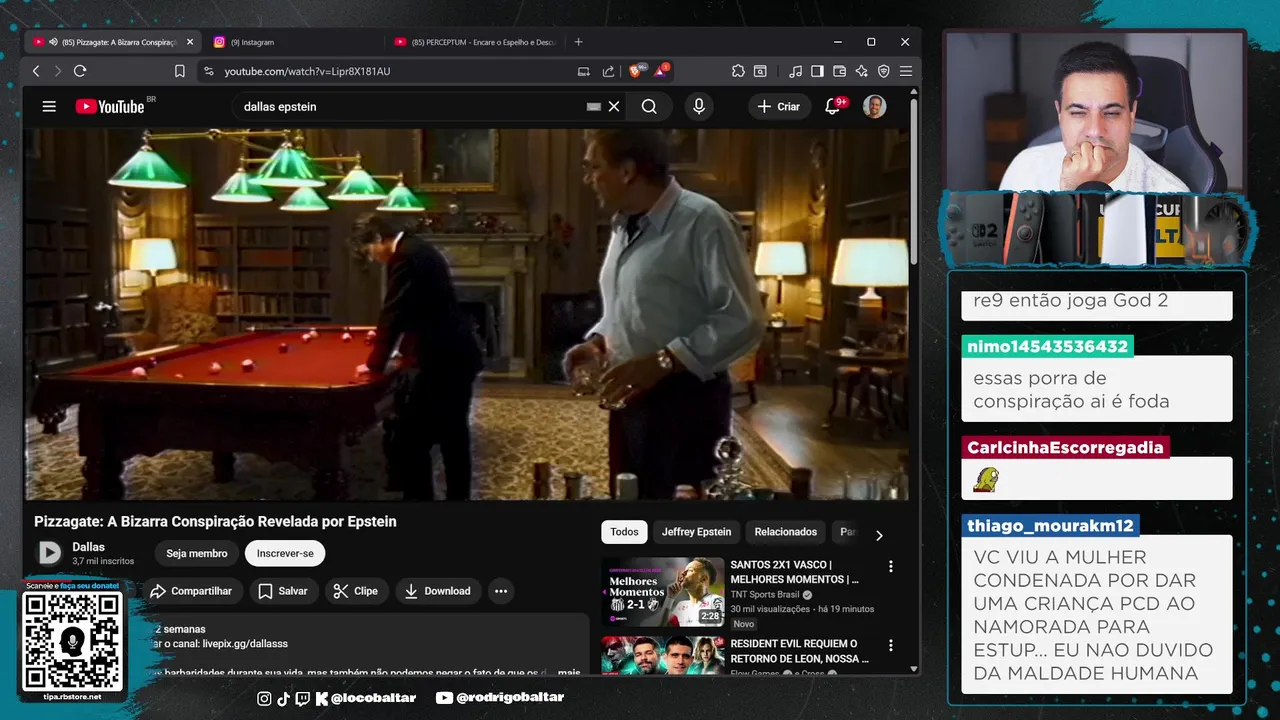Viewport: 1280px width, 720px height.
Task: Reload the page
Action: tap(80, 71)
